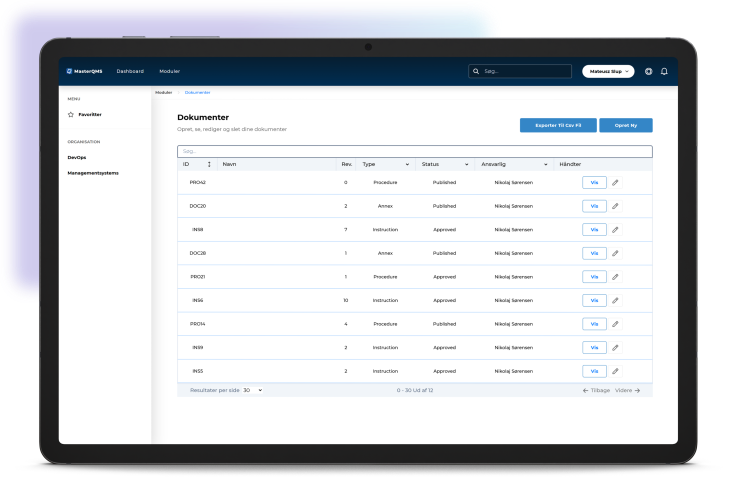Expand the Ansvarlig column filter
The height and width of the screenshot is (478, 732).
pos(545,164)
